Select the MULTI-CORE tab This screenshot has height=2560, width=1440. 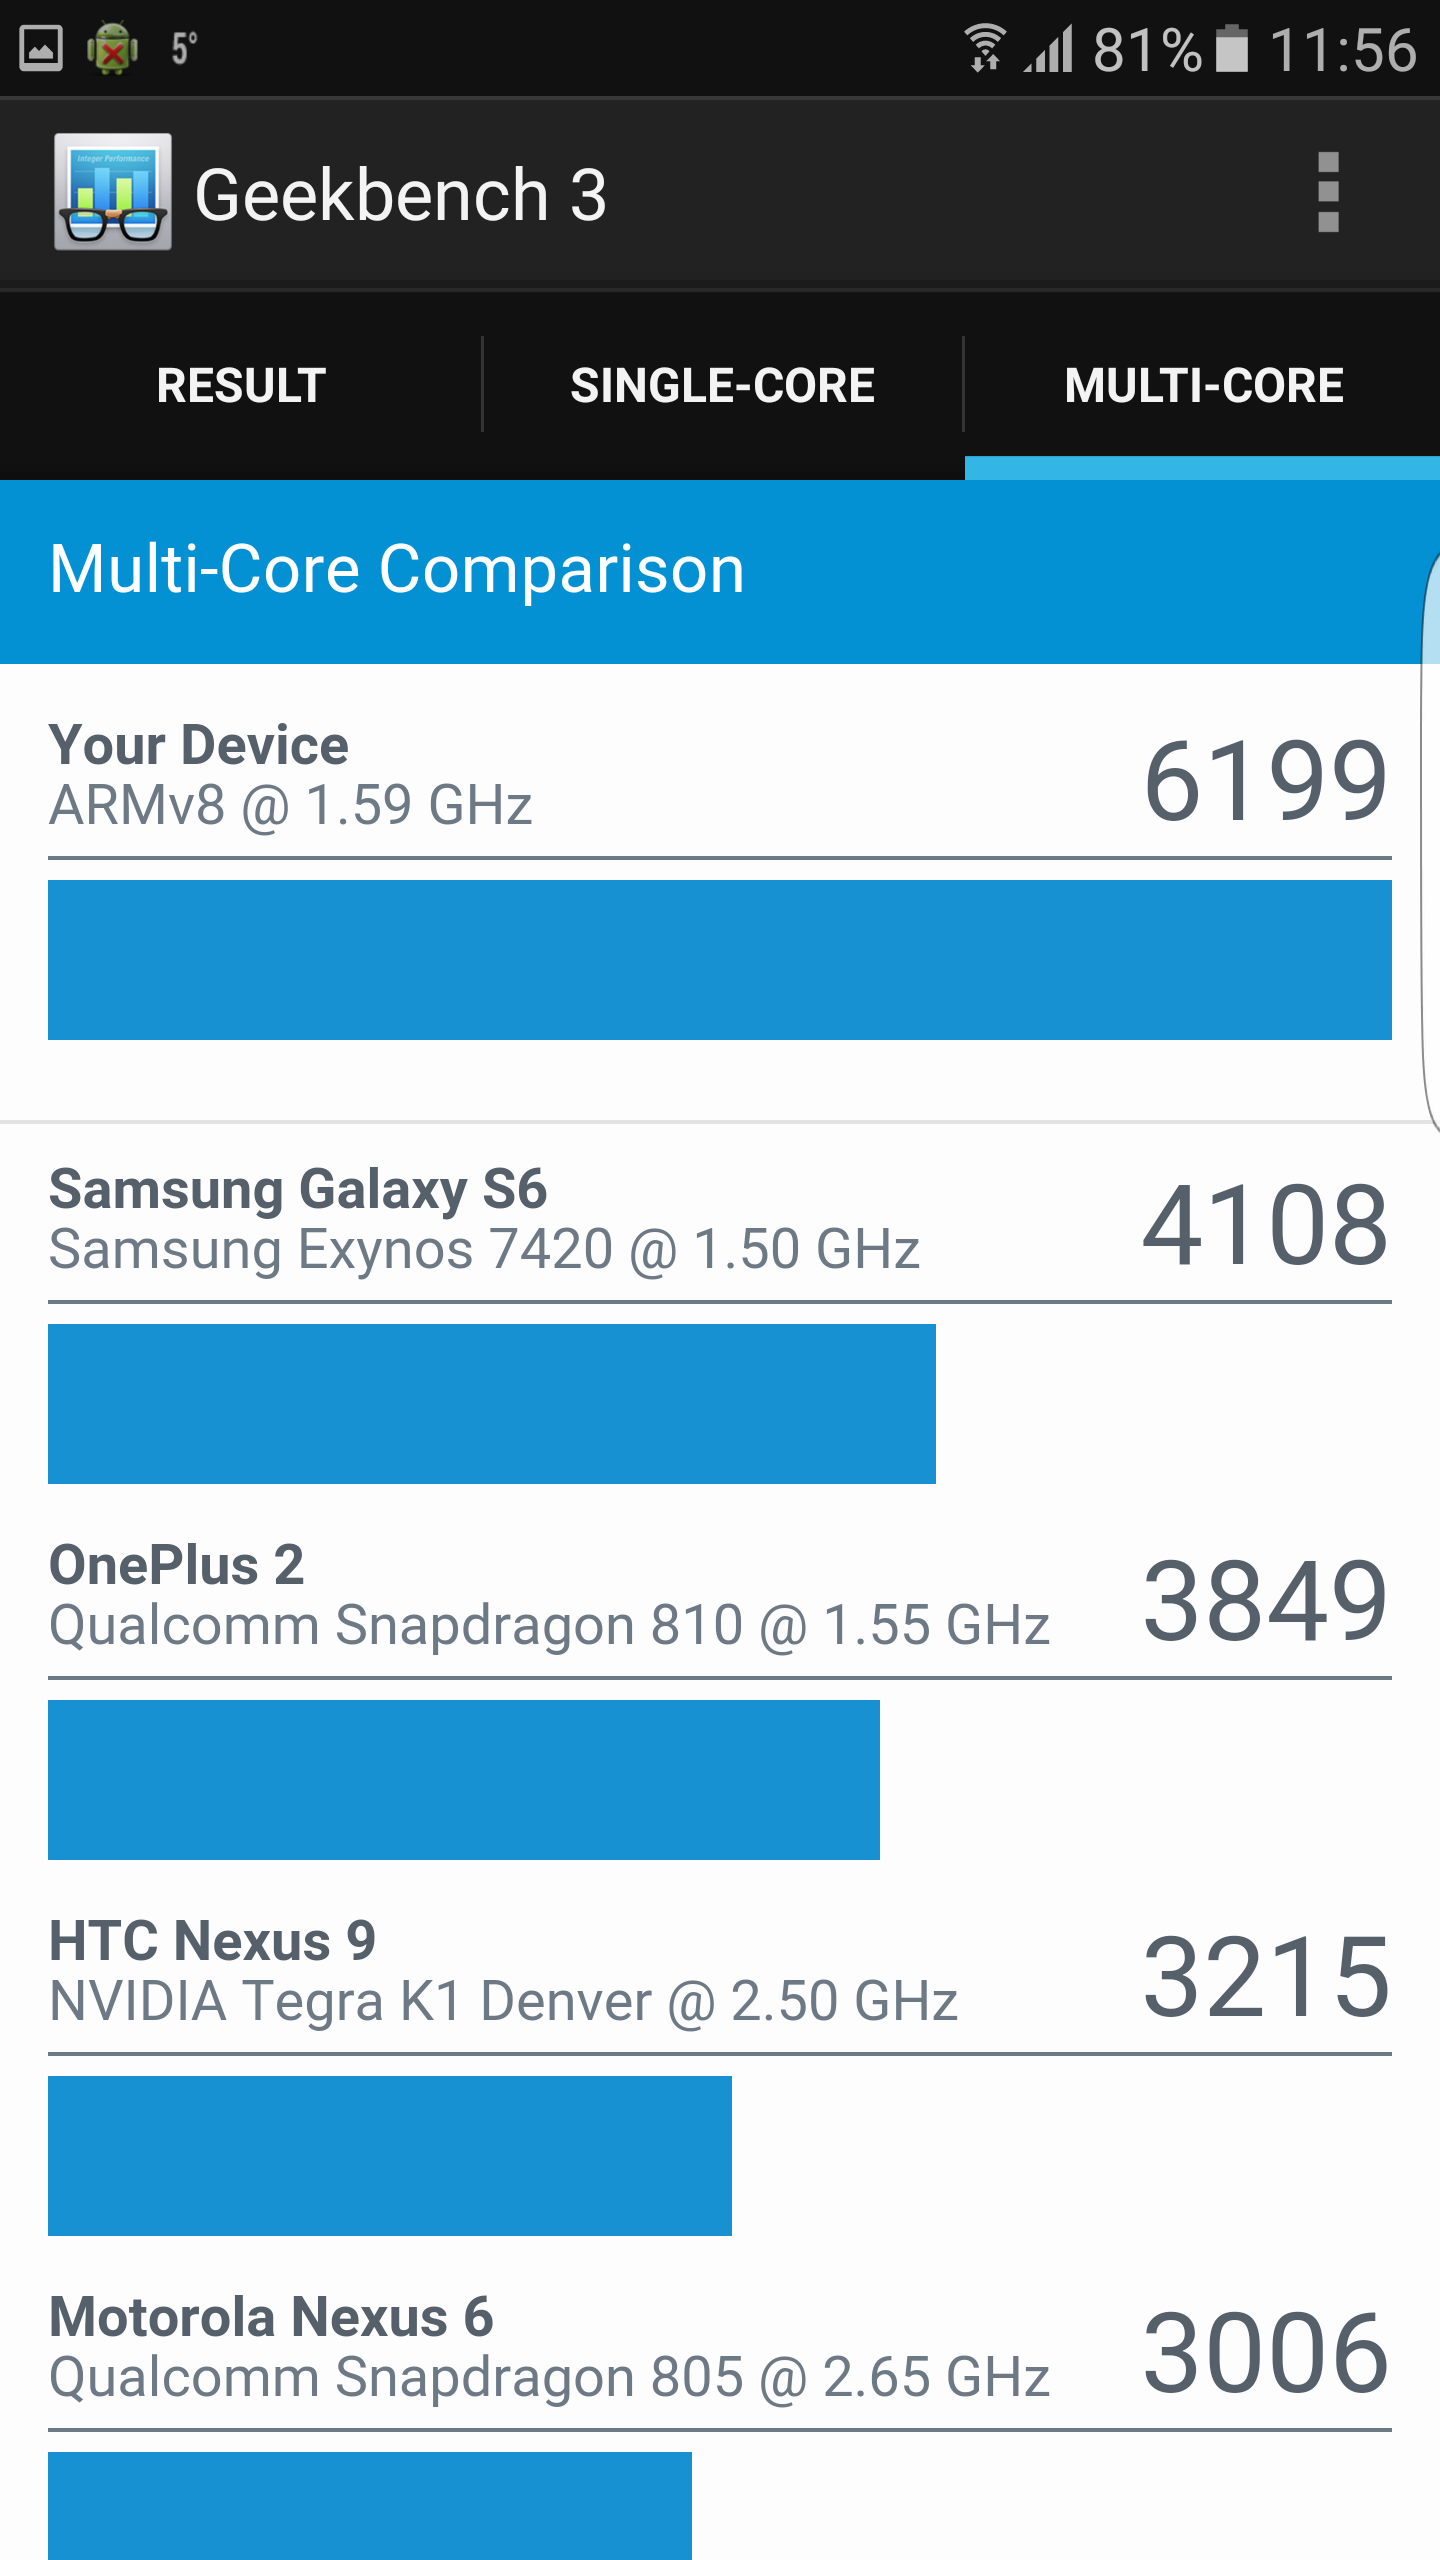point(1203,386)
